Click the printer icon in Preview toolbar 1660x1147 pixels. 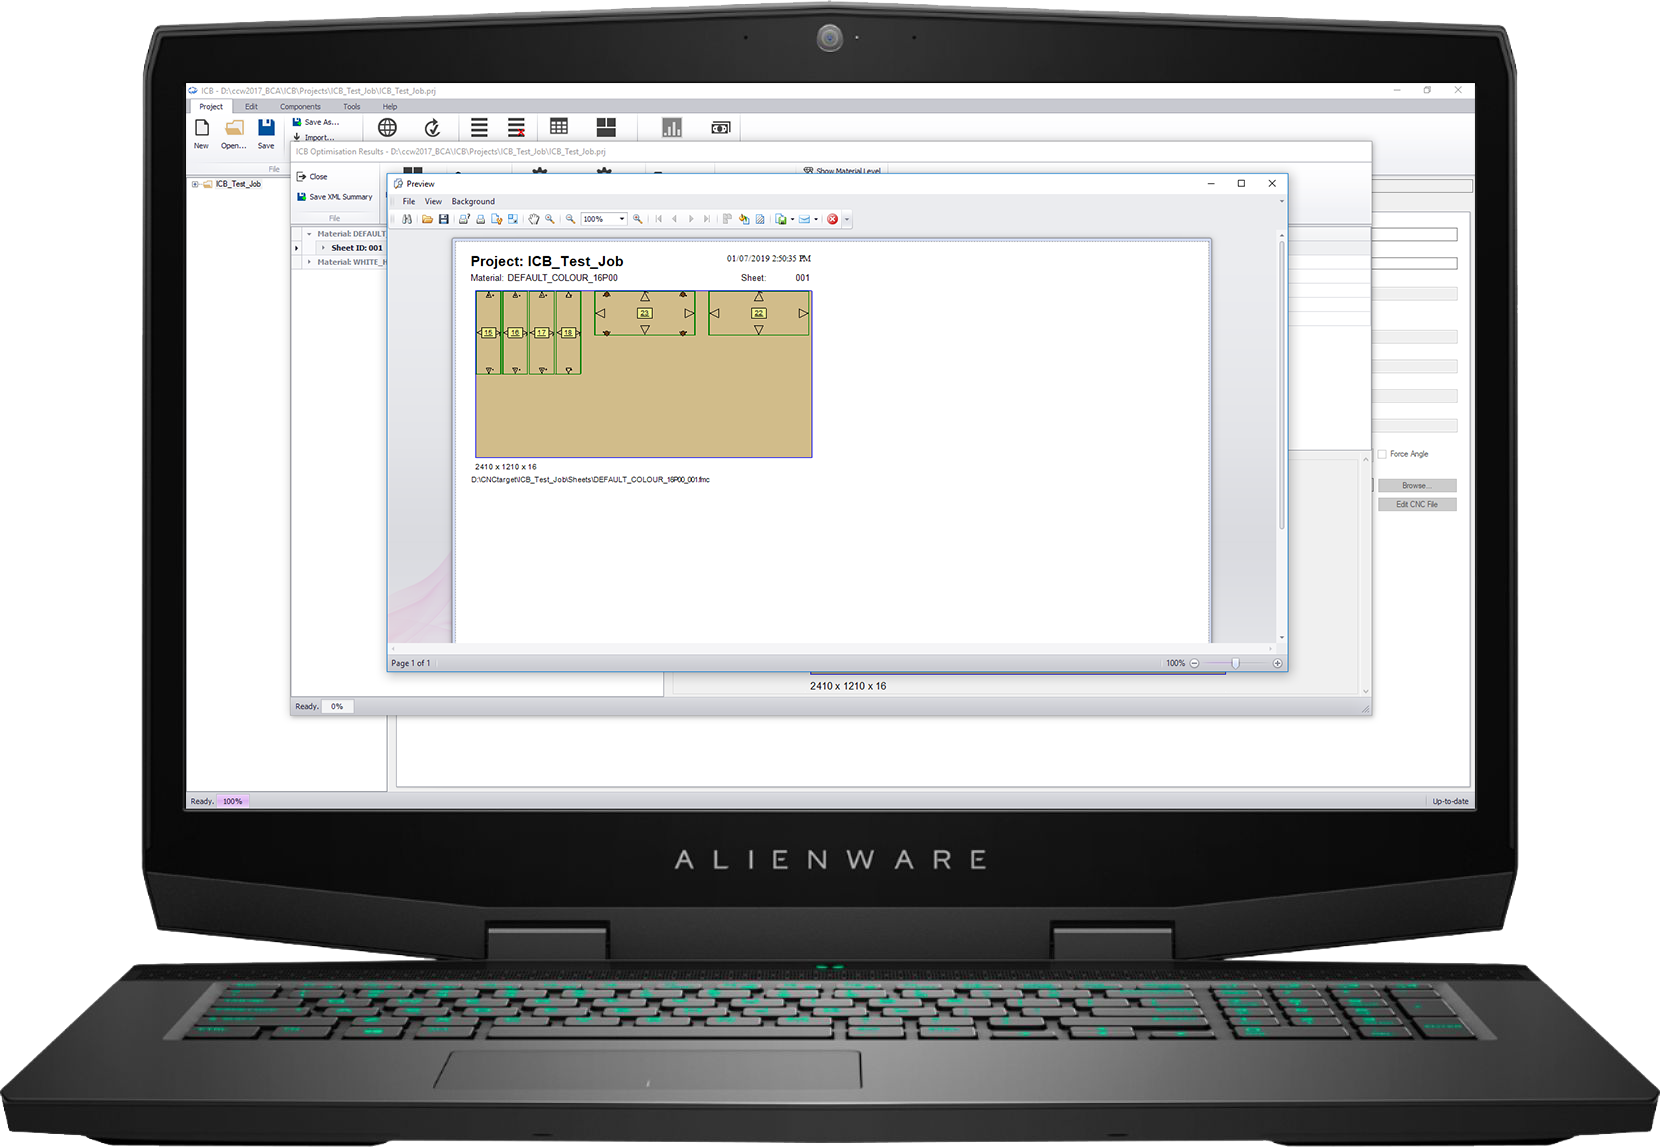coord(481,219)
